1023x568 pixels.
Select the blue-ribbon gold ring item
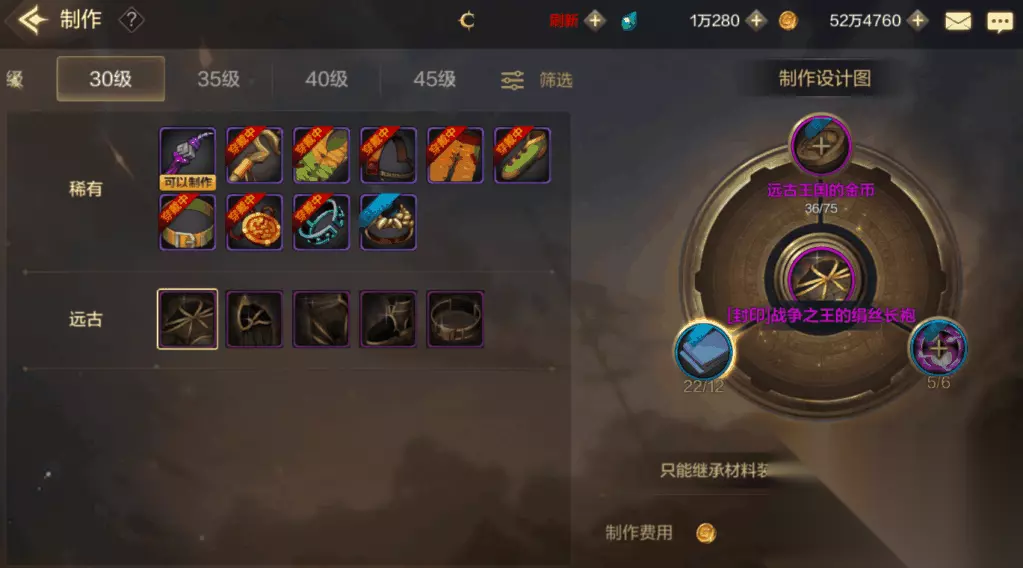pos(388,222)
